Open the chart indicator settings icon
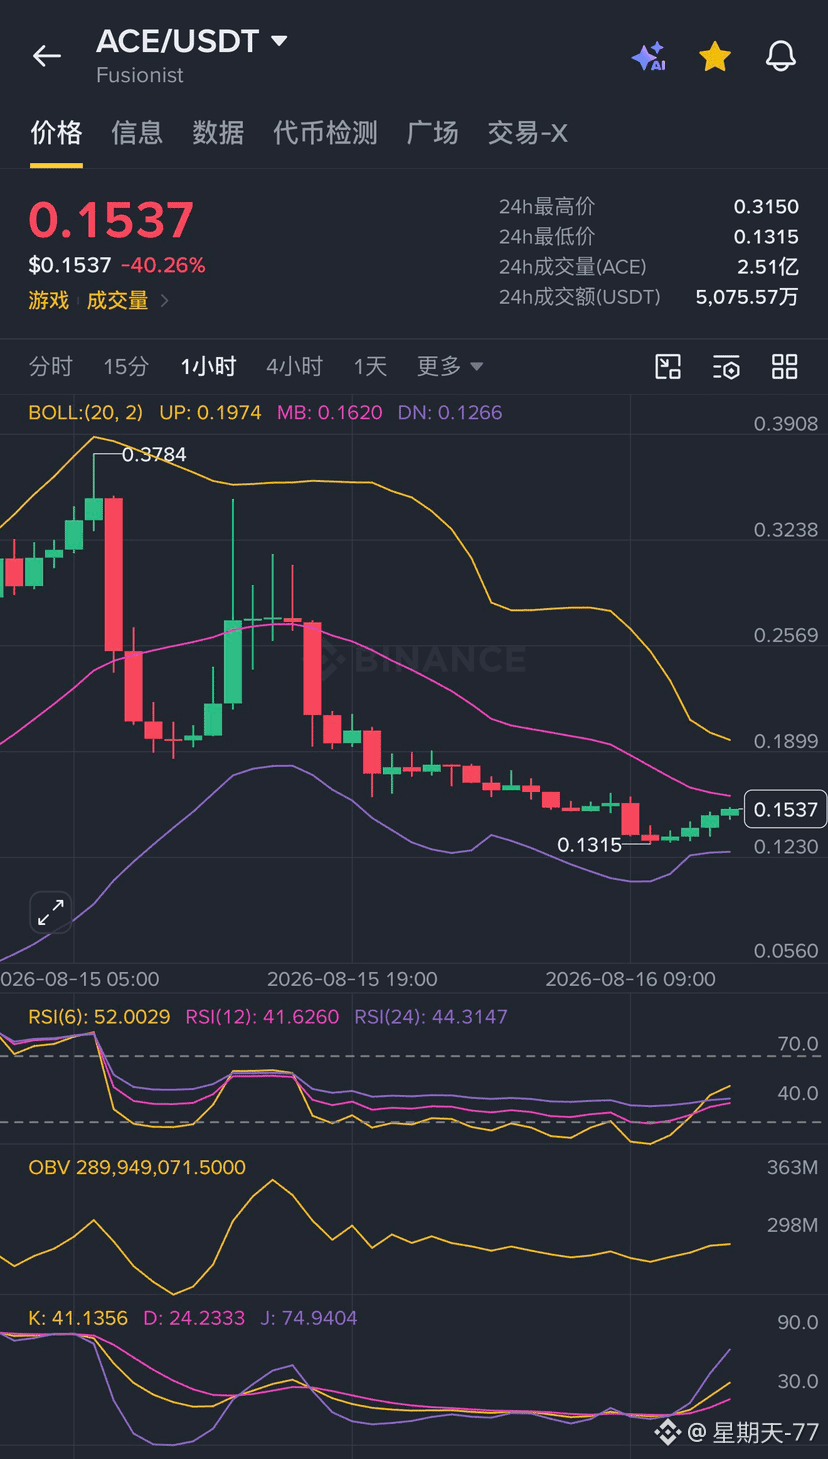The image size is (828, 1459). pos(726,366)
